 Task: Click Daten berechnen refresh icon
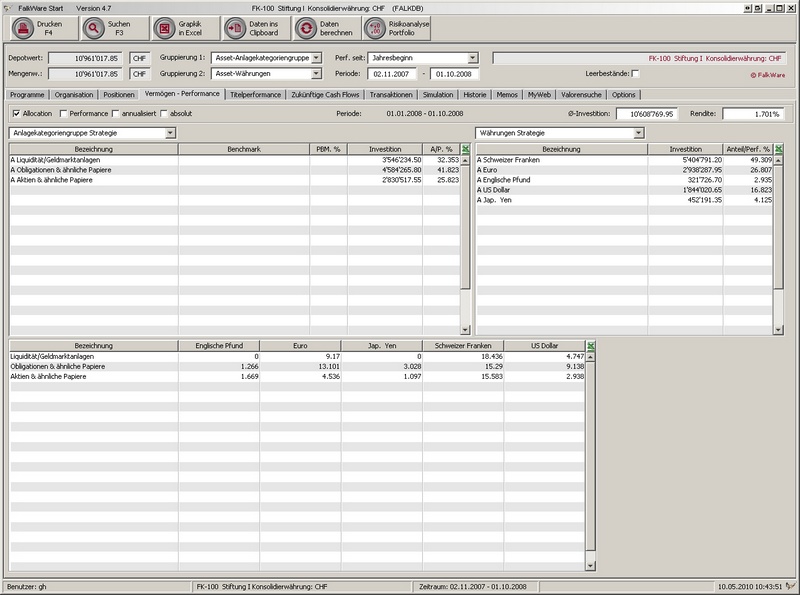pyautogui.click(x=306, y=29)
